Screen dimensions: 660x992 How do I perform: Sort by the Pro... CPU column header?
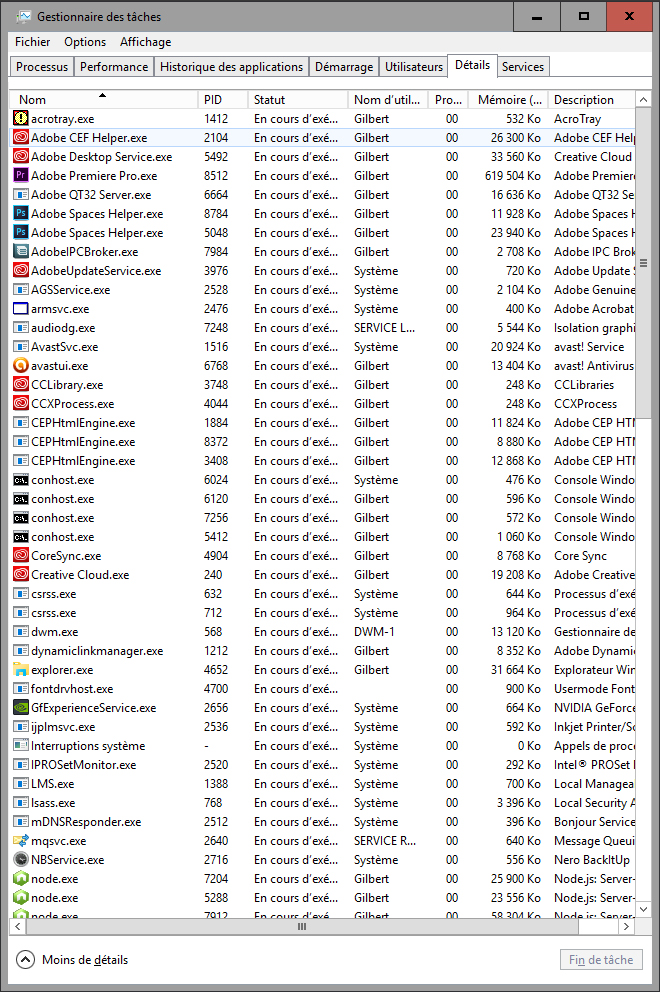point(449,99)
